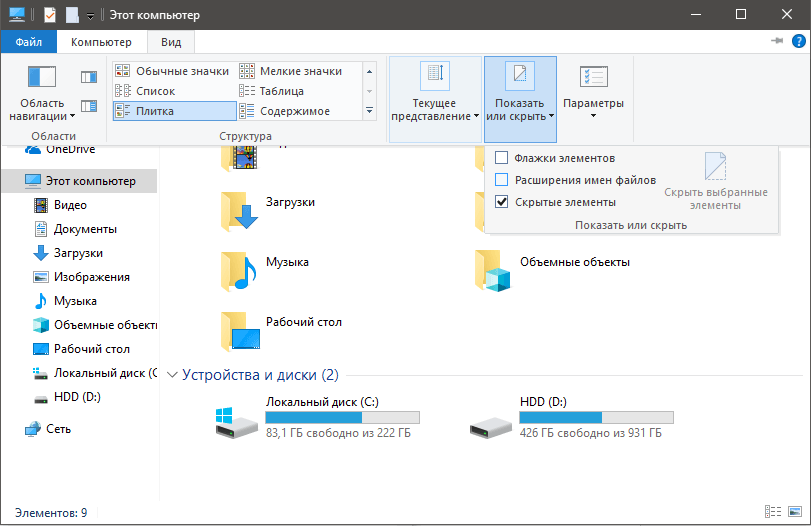
Task: Click the Локальный диск (C:) usage bar
Action: click(342, 417)
